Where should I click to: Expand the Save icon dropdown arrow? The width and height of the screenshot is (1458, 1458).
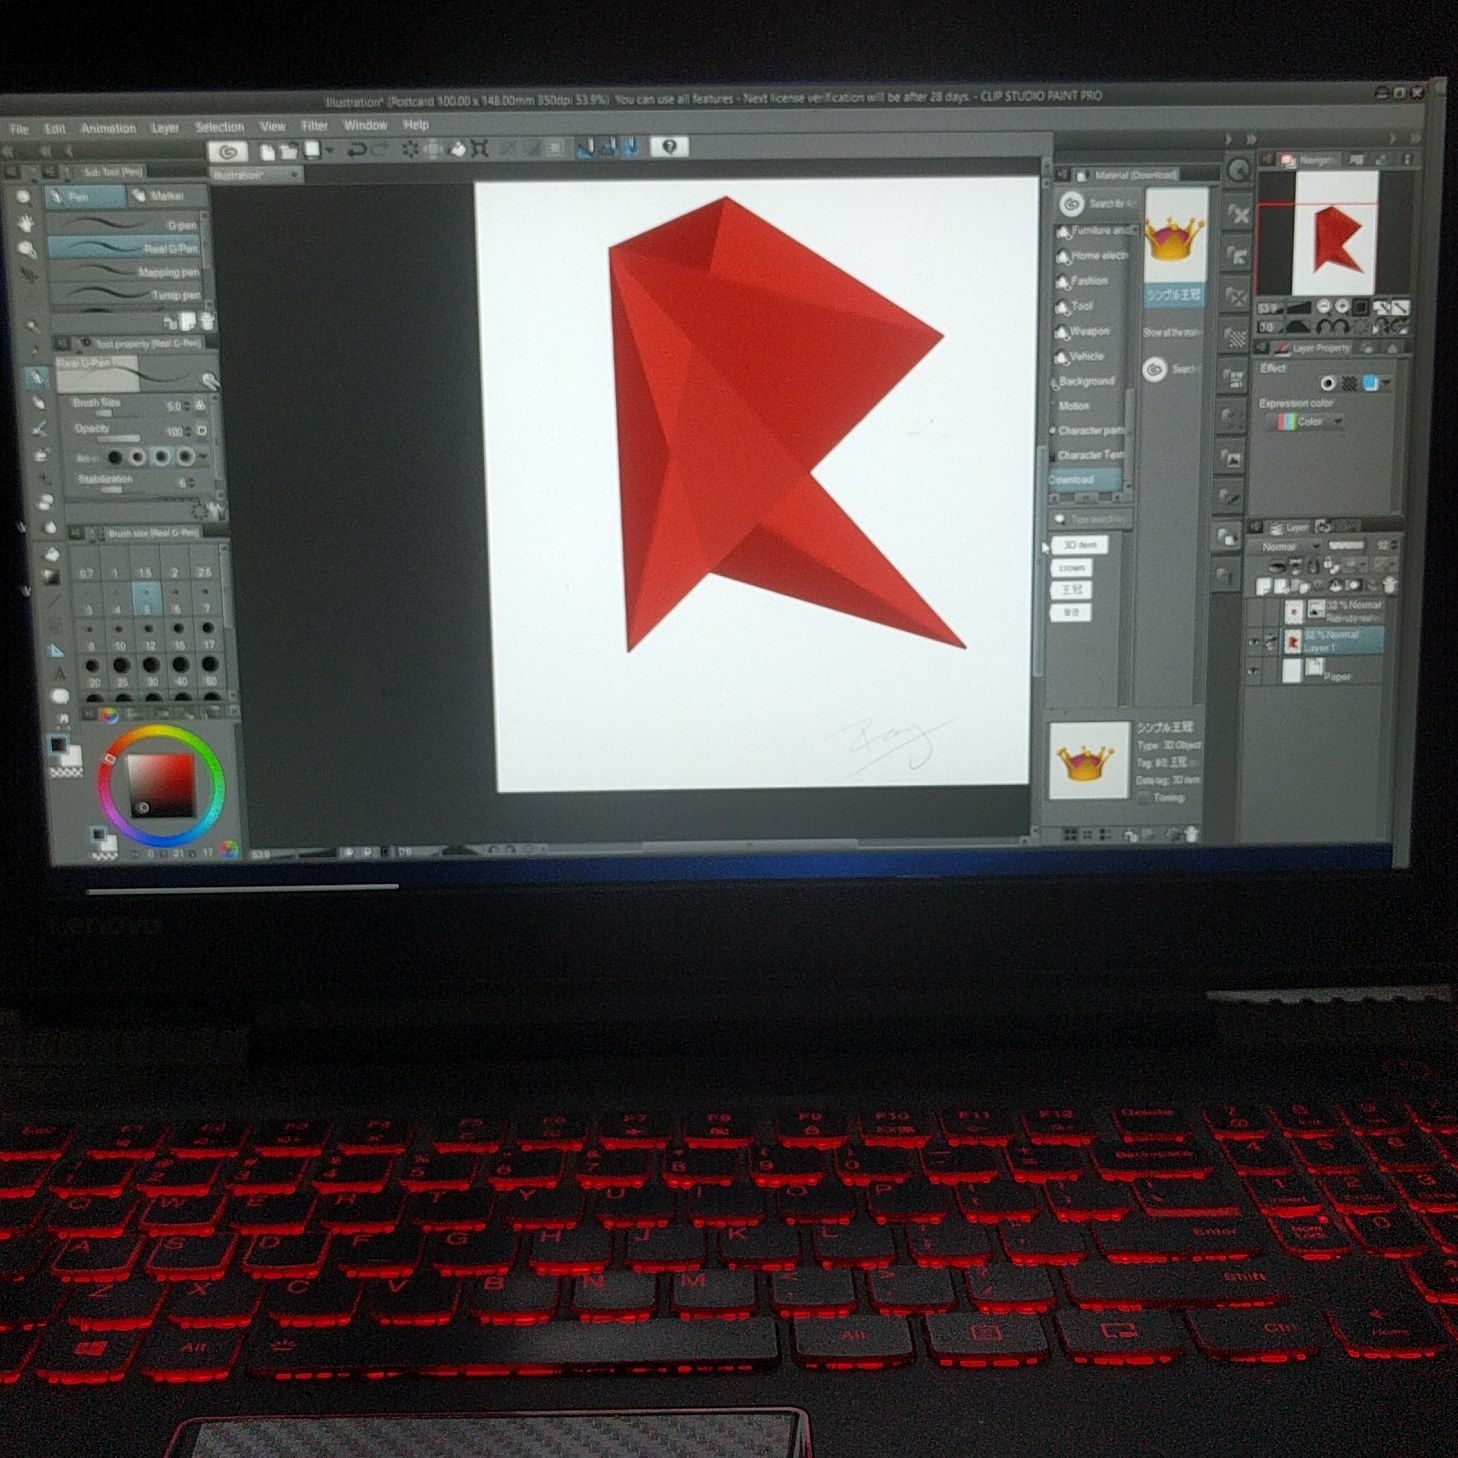click(x=329, y=151)
